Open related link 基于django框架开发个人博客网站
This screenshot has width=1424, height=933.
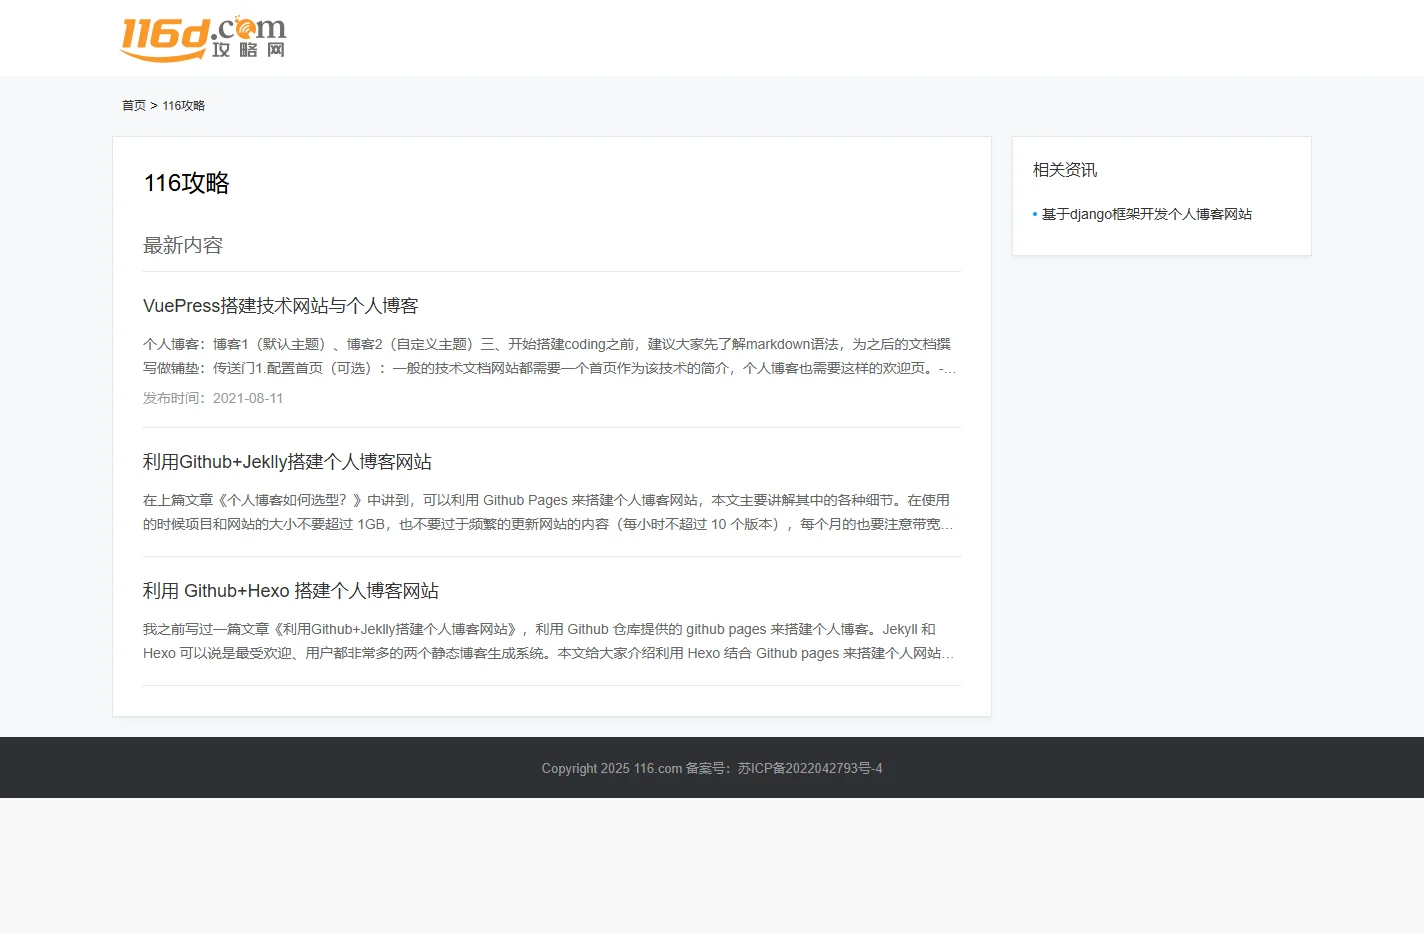[1147, 214]
